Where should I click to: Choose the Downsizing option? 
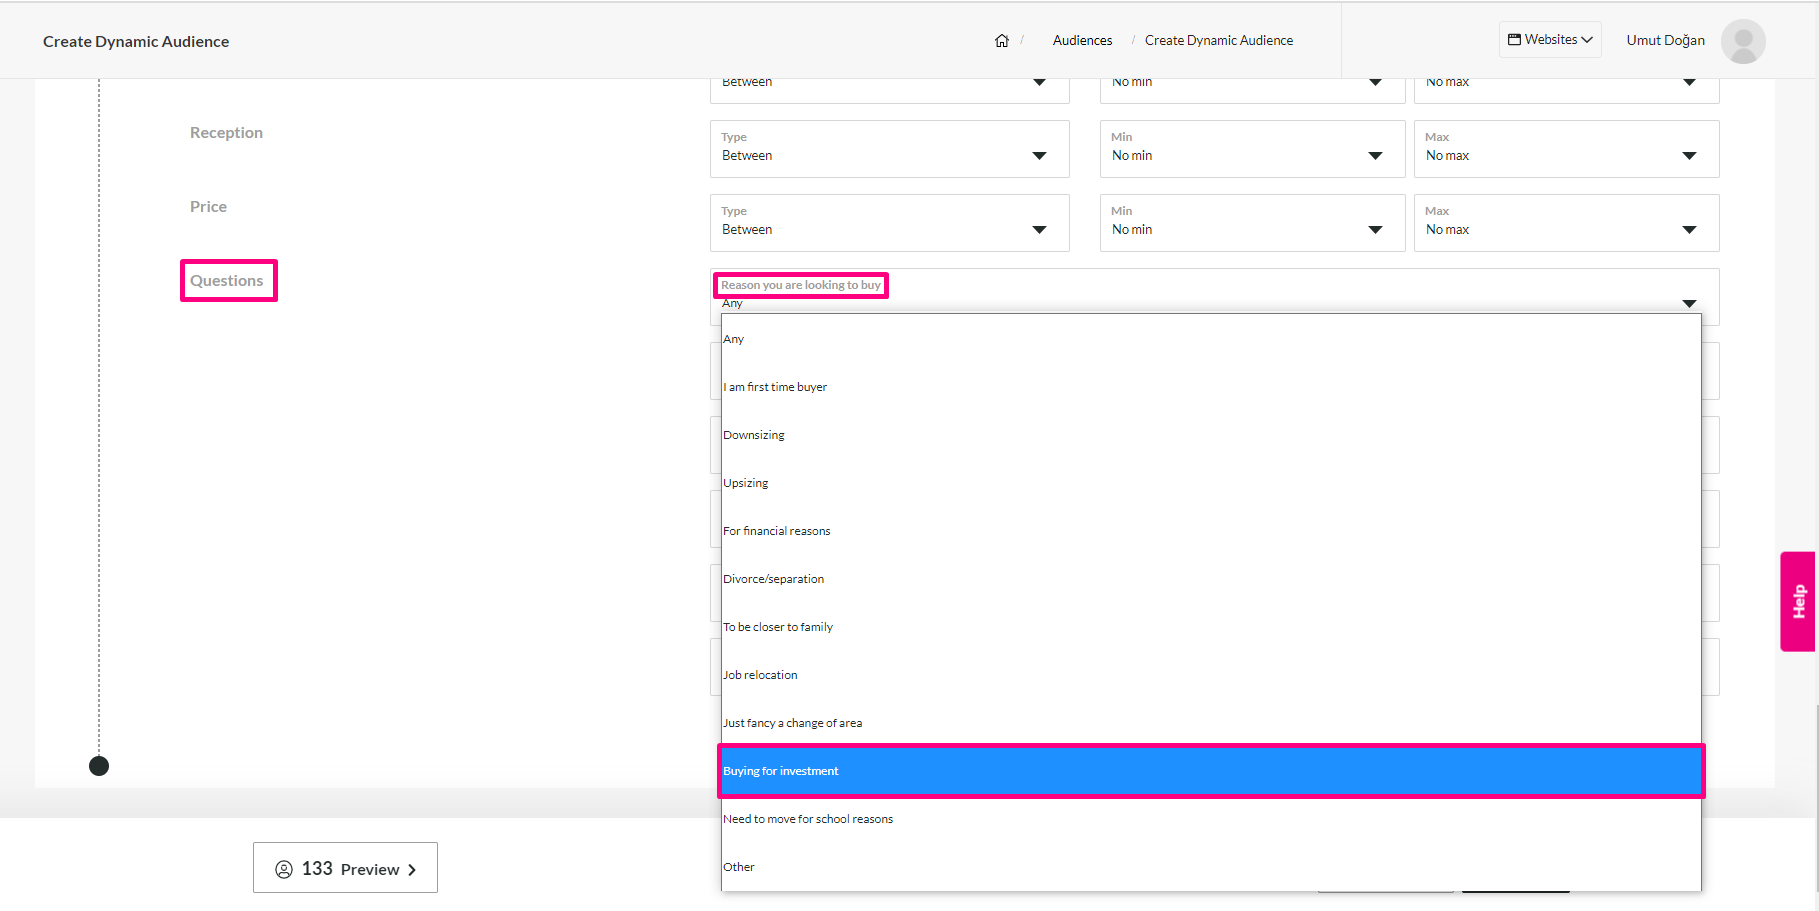1211,435
